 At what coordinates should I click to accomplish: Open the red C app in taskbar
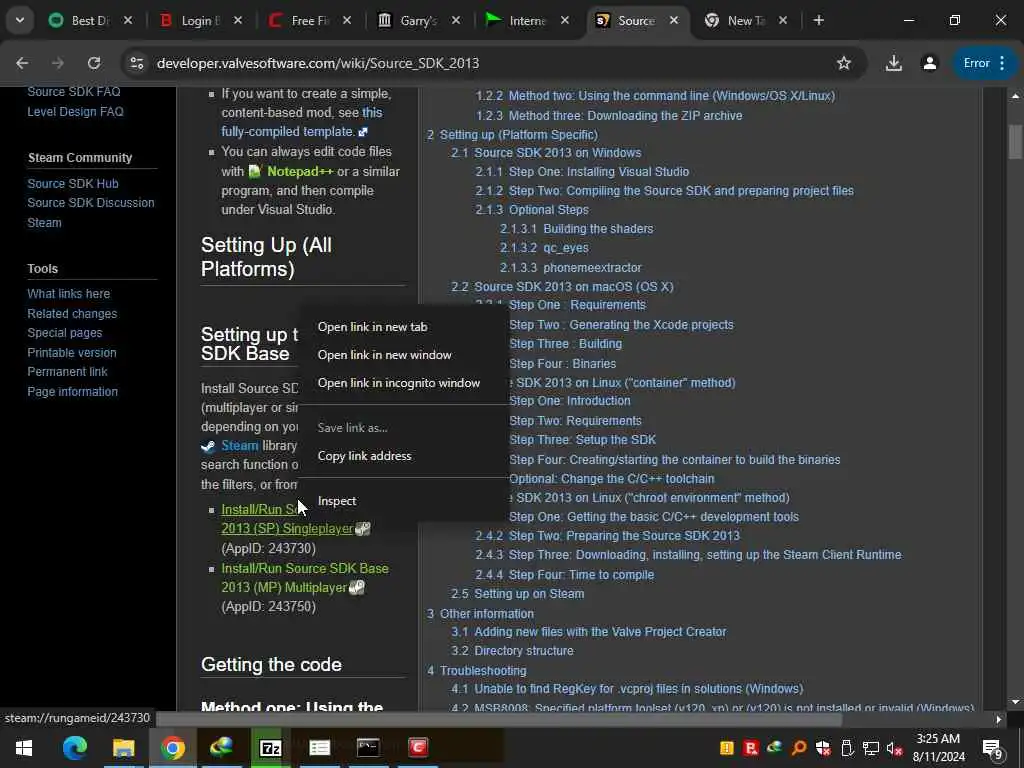[x=418, y=748]
